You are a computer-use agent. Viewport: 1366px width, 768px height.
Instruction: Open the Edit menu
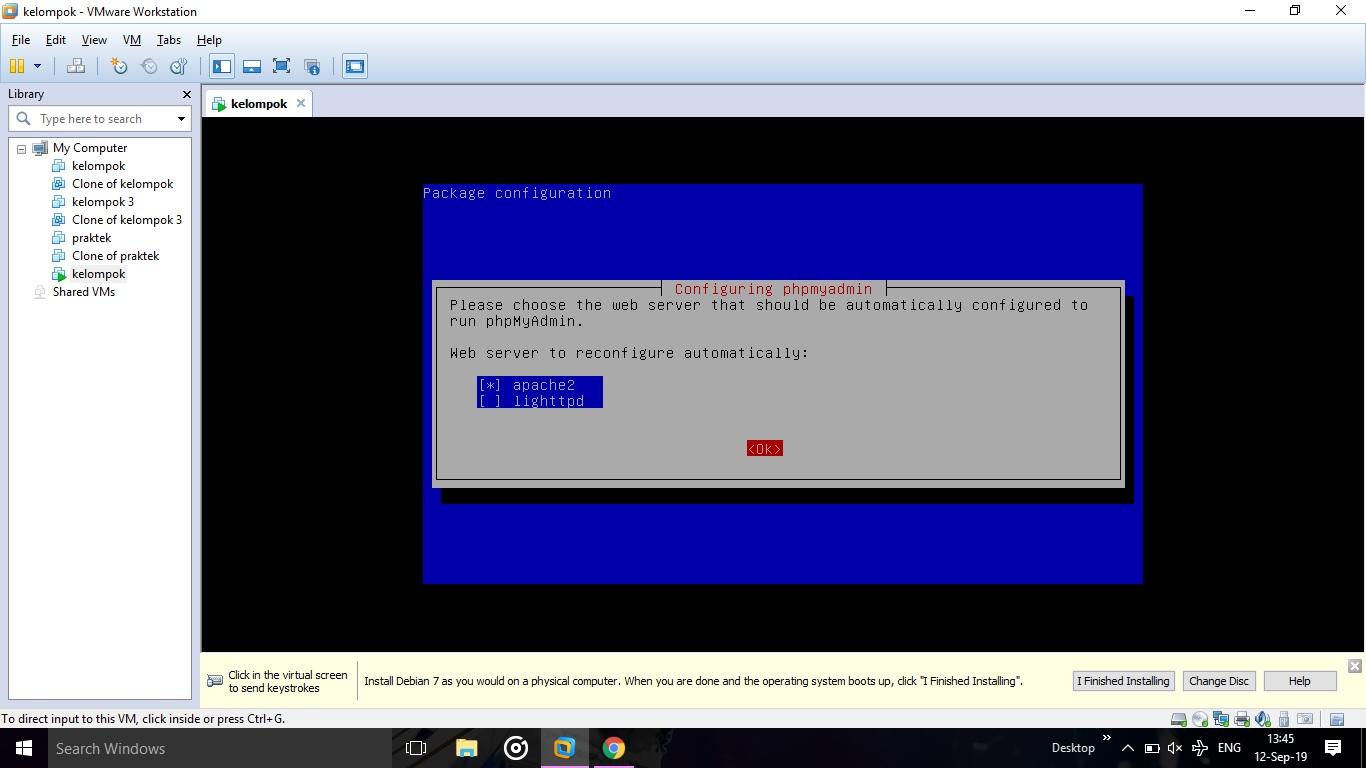(55, 40)
